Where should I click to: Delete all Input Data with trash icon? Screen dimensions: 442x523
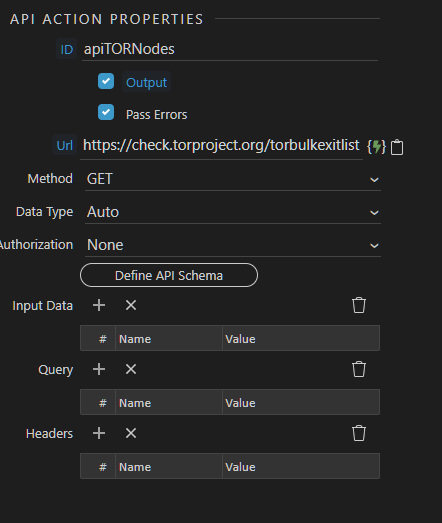359,305
